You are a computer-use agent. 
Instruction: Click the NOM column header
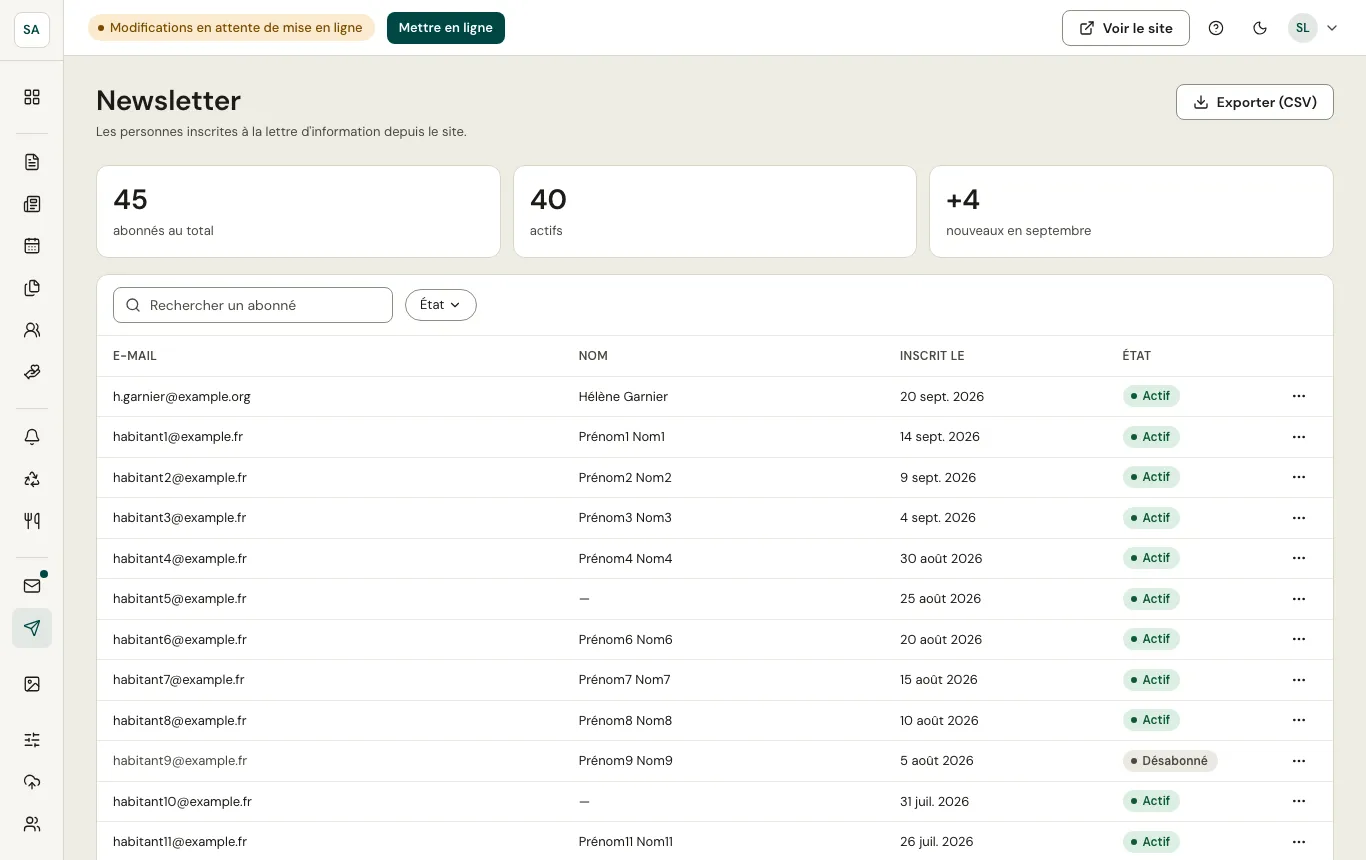pos(593,356)
